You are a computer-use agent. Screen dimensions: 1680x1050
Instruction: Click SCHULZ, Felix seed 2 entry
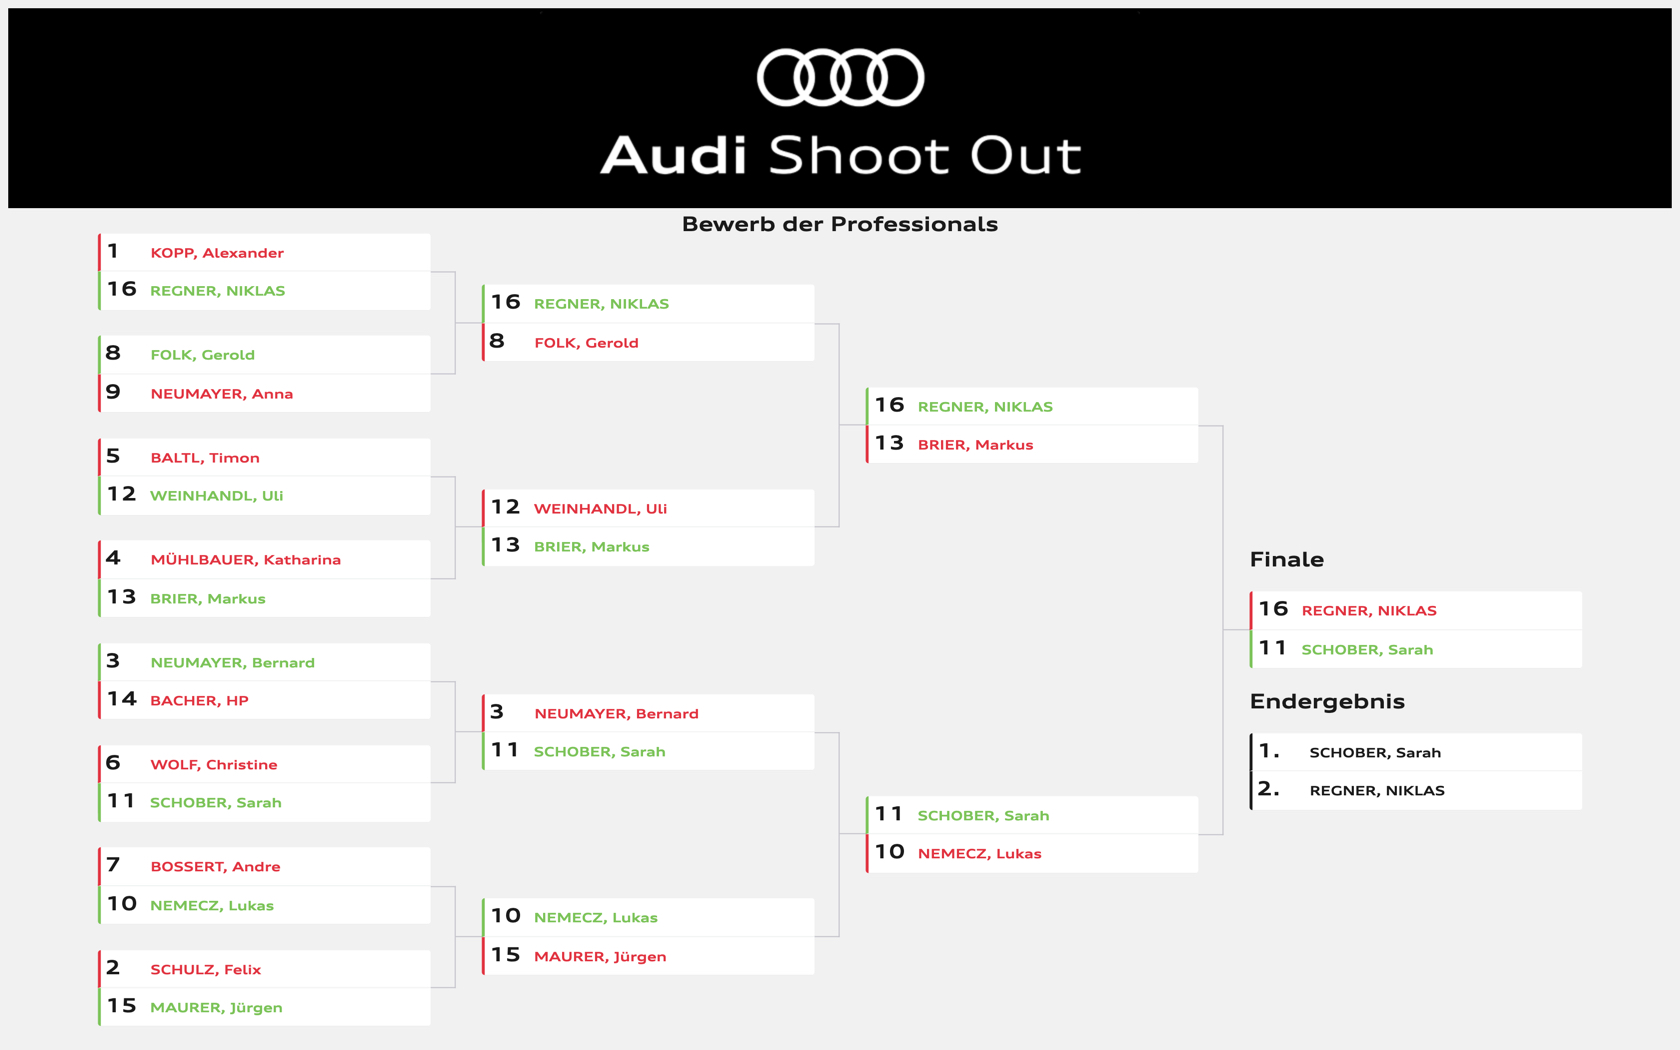(264, 969)
